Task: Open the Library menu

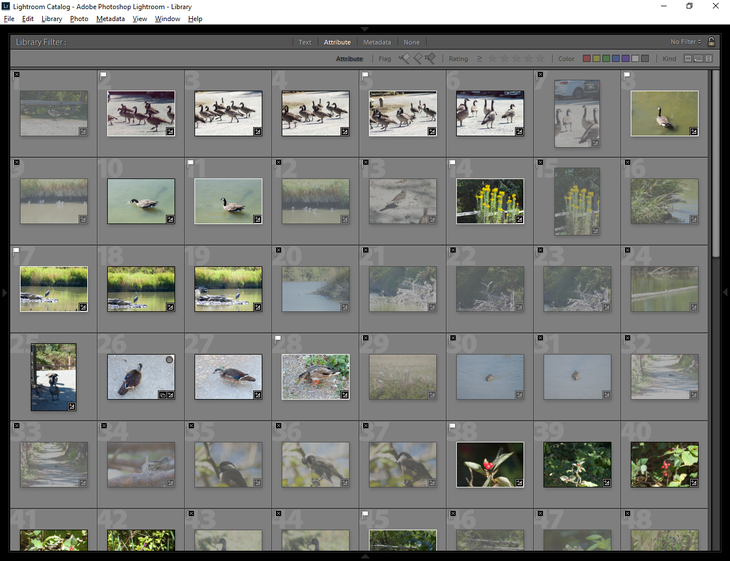Action: 52,19
